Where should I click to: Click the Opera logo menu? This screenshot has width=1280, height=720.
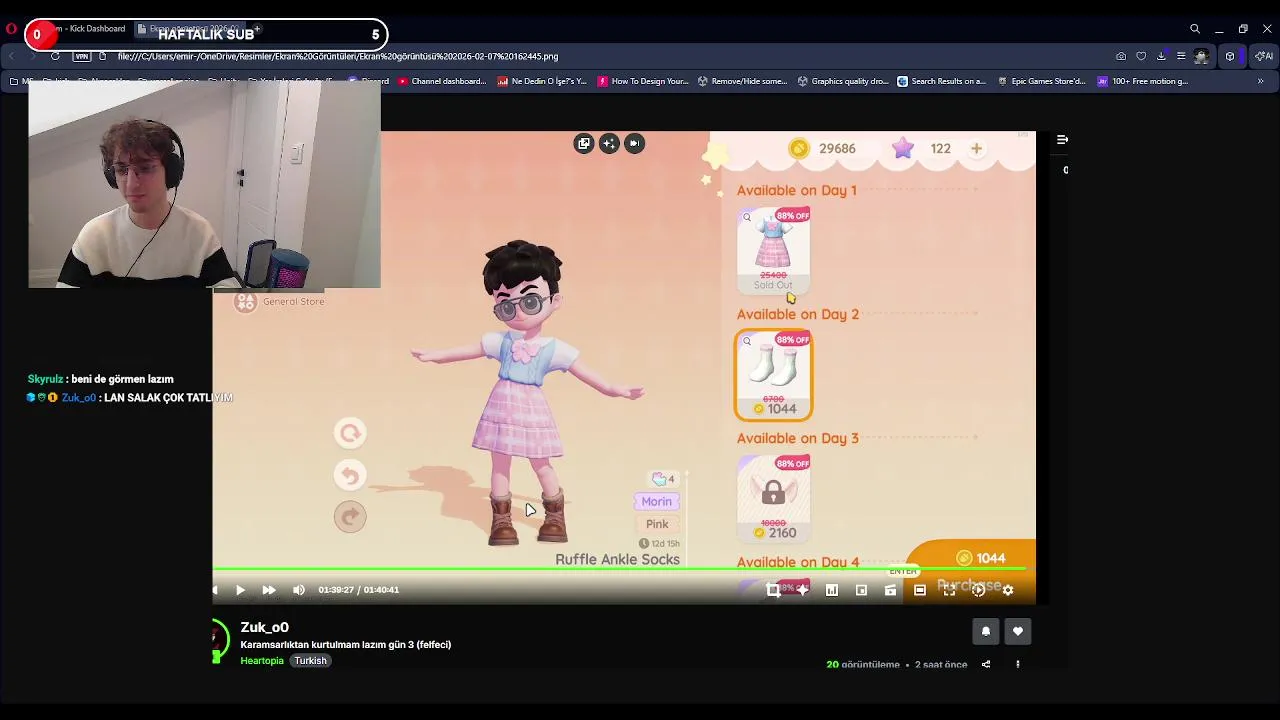11,29
